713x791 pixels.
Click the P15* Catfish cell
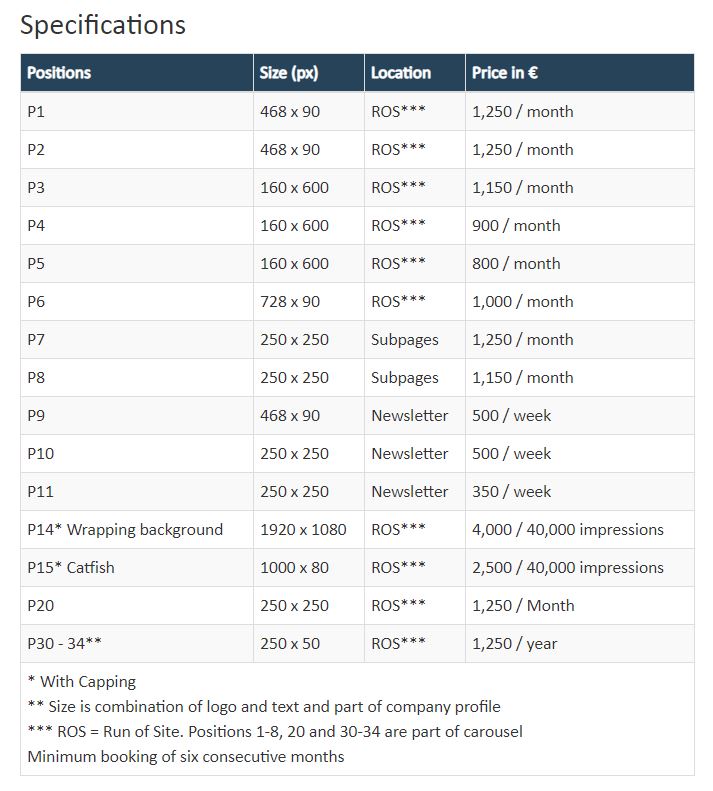(71, 568)
